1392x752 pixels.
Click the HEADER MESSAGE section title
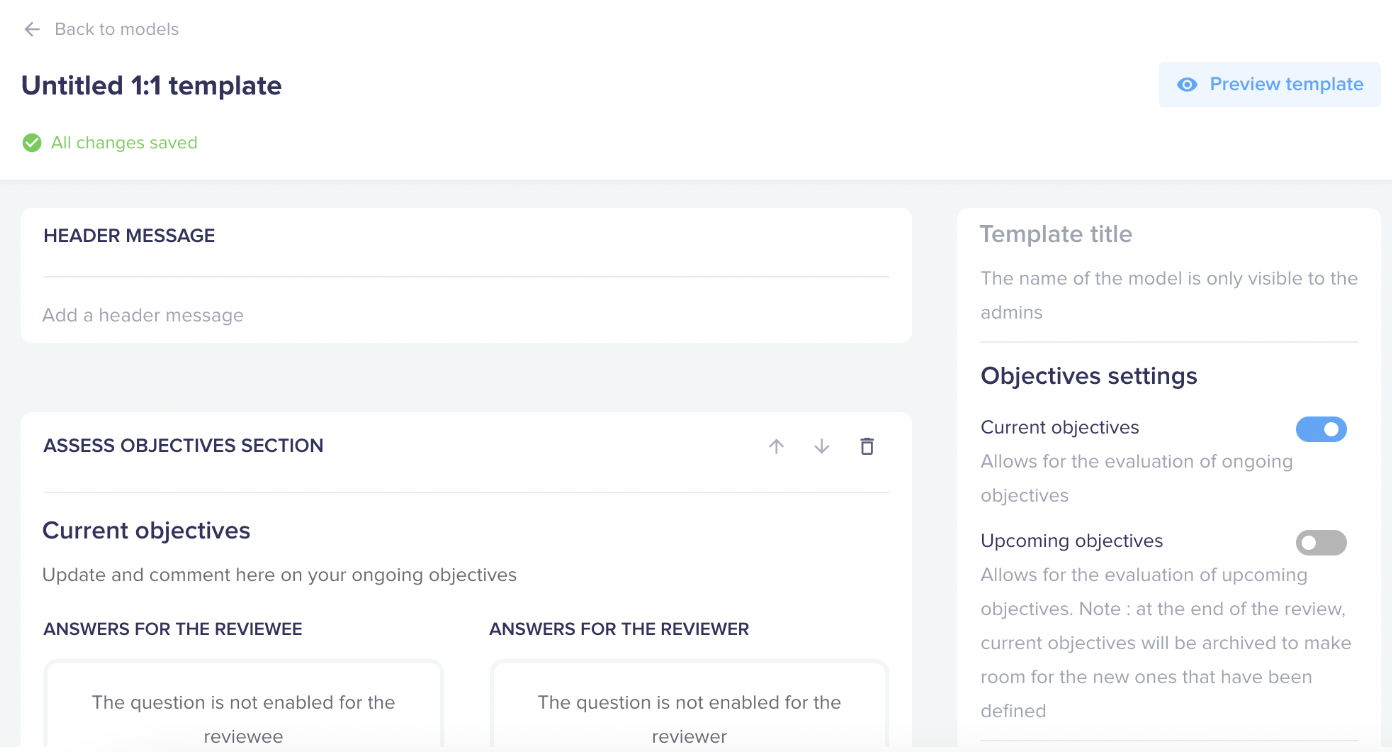pos(129,236)
